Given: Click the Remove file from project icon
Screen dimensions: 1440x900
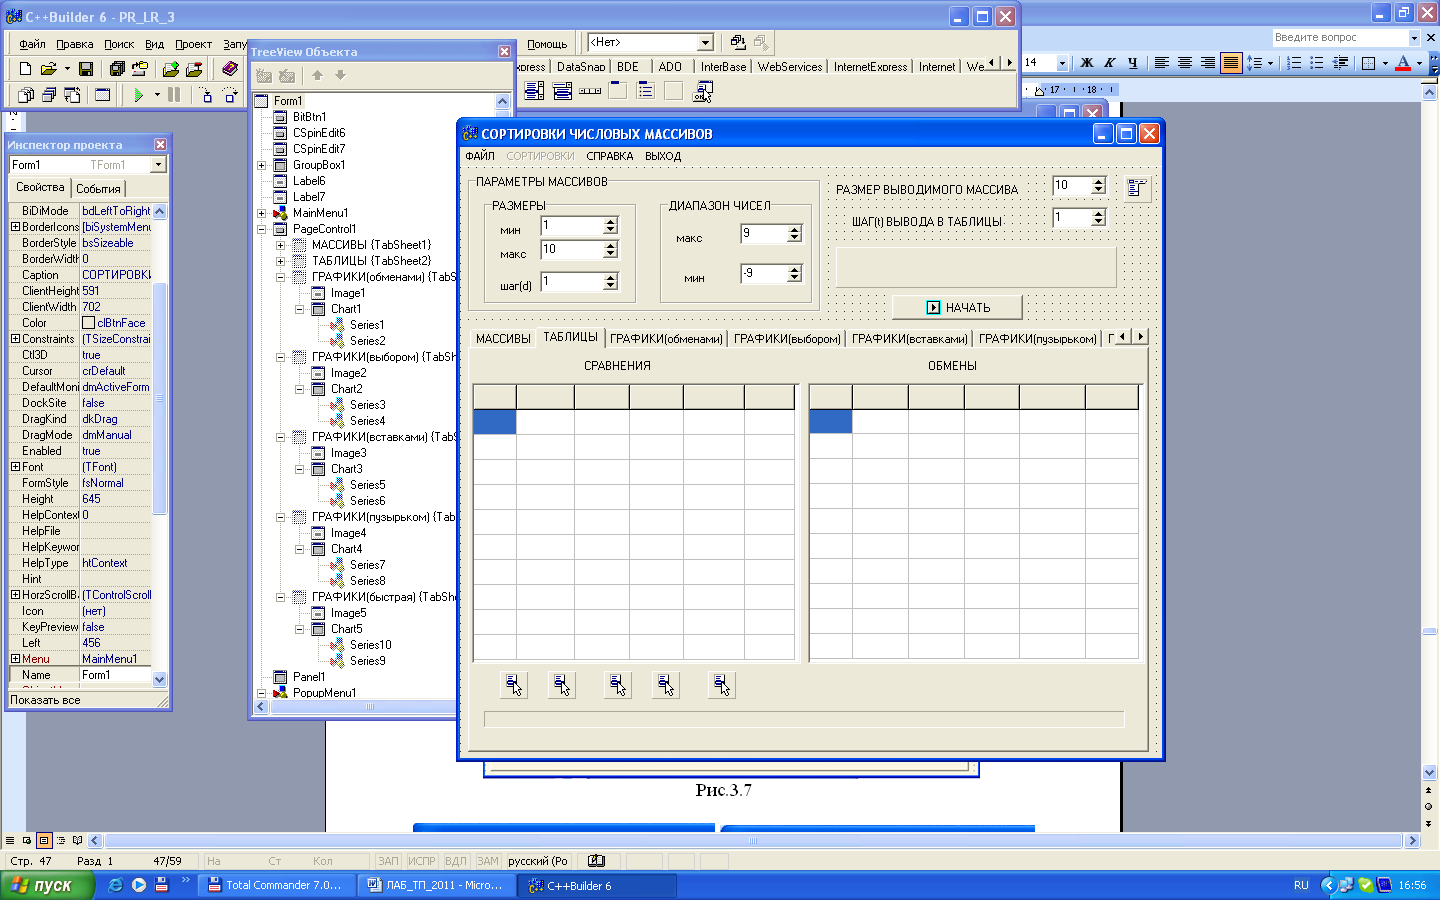Looking at the screenshot, I should [194, 69].
